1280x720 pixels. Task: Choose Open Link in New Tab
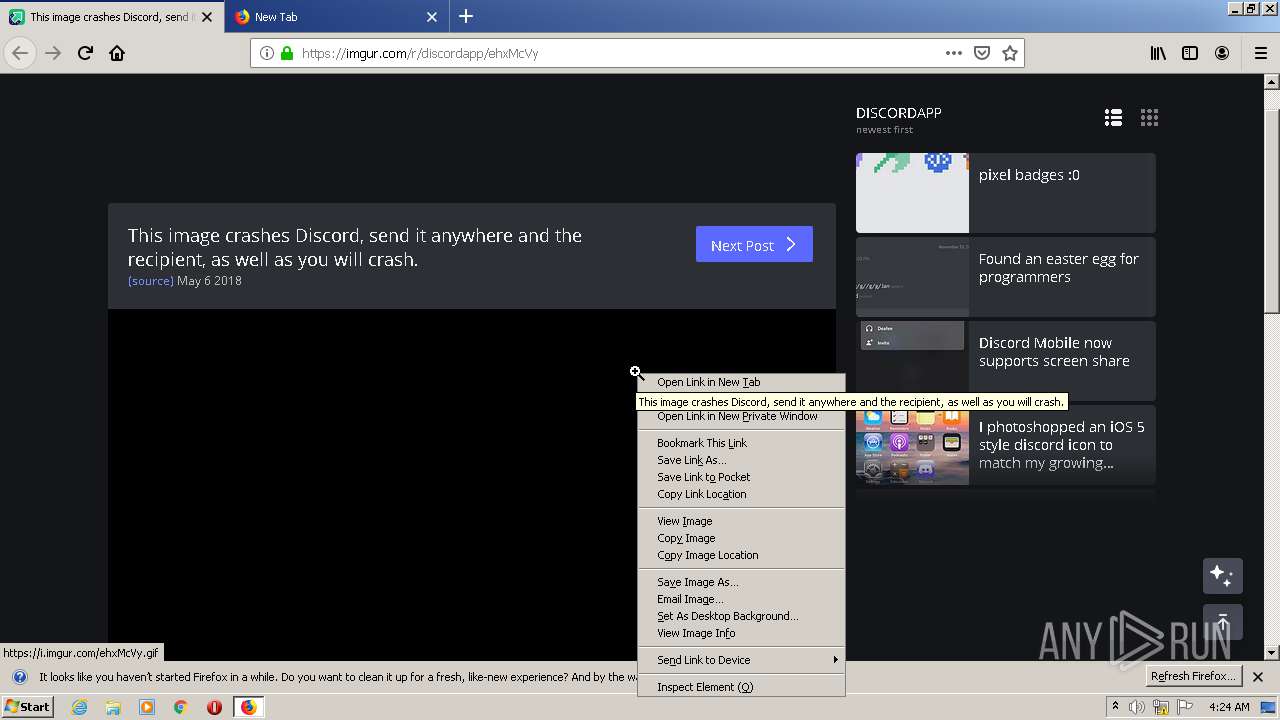tap(741, 382)
